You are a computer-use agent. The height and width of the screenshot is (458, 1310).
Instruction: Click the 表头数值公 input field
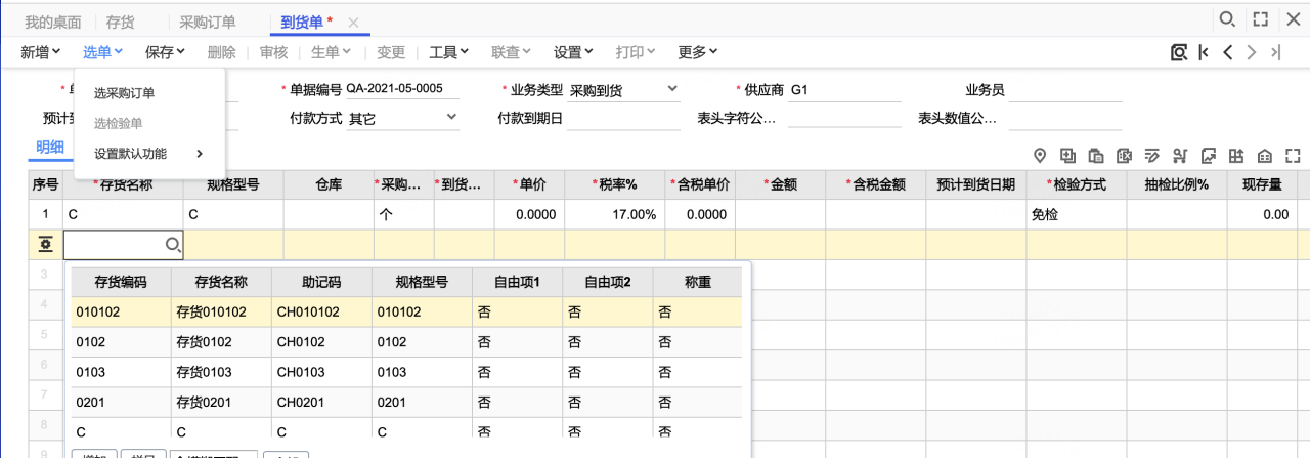1065,118
